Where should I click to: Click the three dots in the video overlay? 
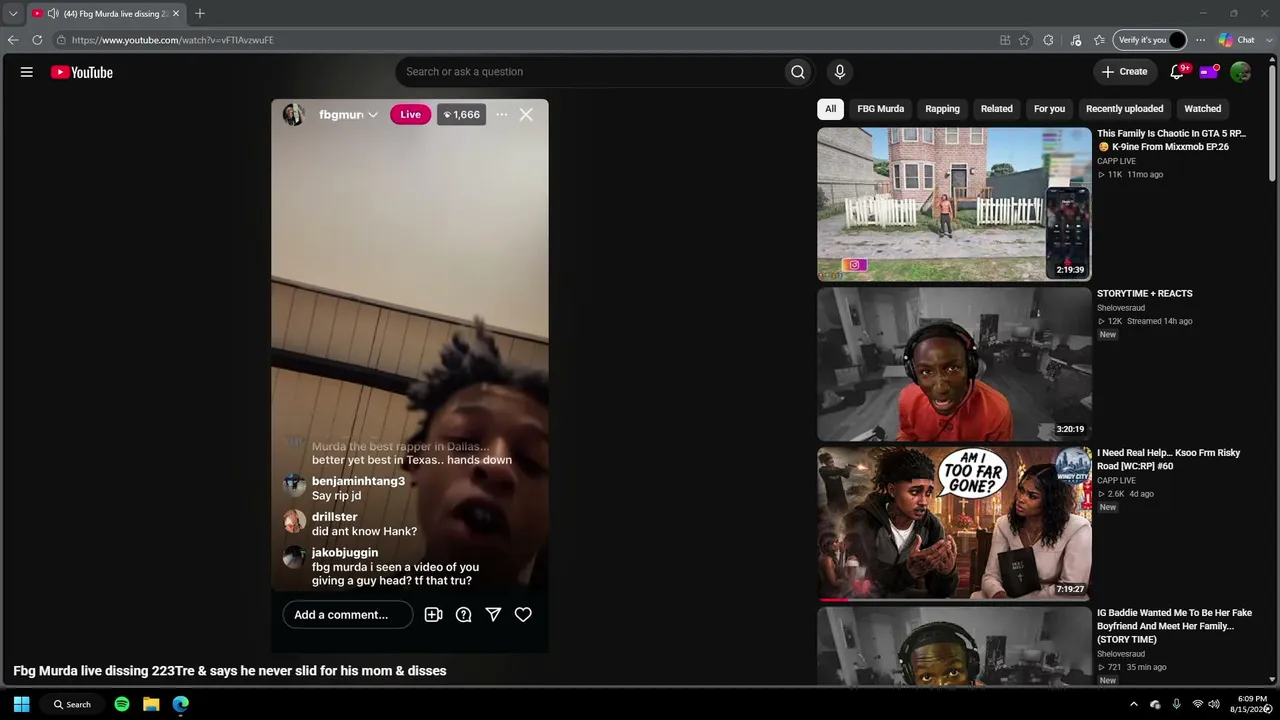point(501,115)
